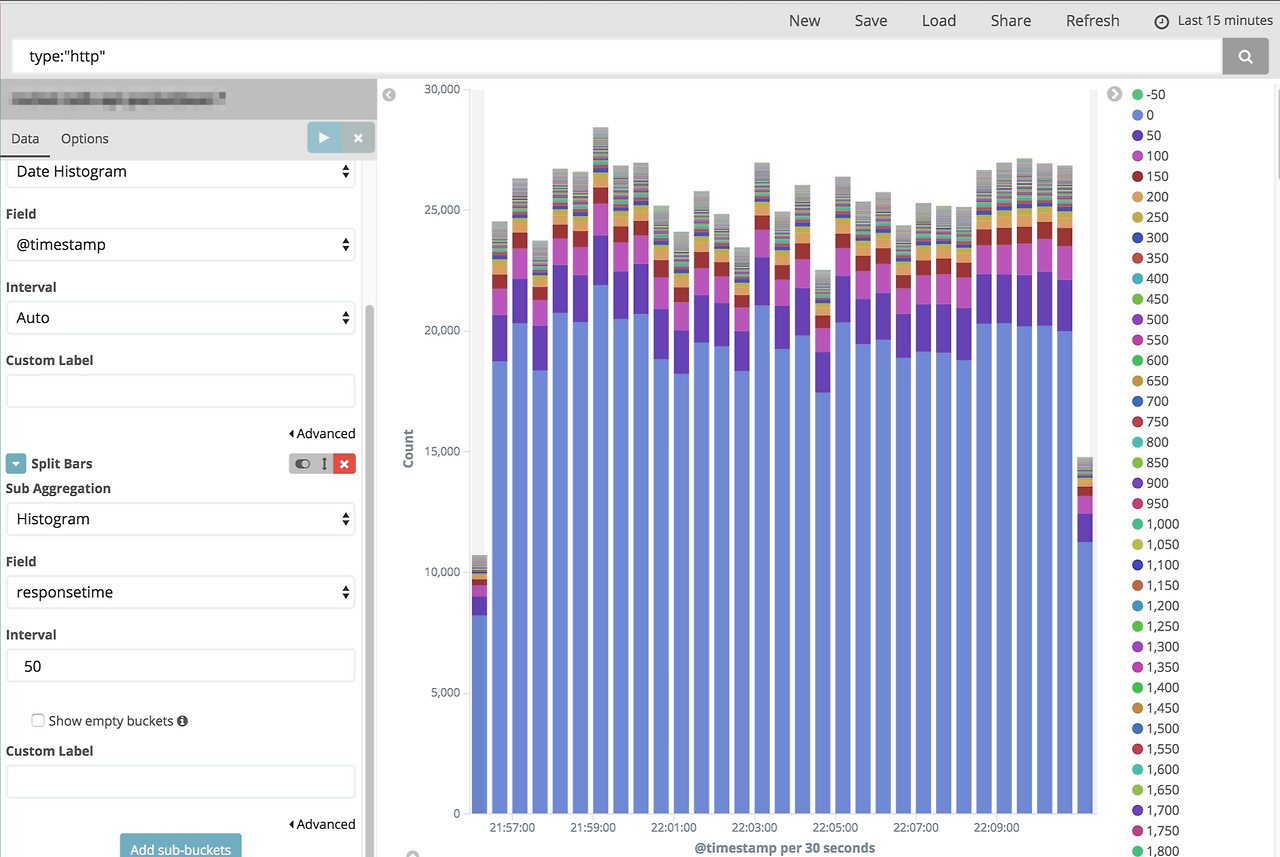Viewport: 1280px width, 857px height.
Task: Open the responsetime field dropdown
Action: [180, 592]
